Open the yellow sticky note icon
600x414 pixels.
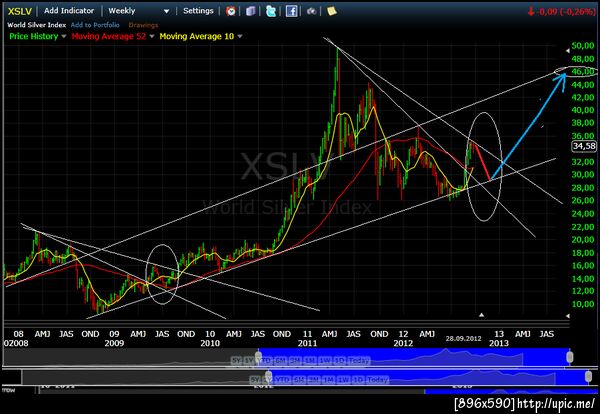(331, 11)
